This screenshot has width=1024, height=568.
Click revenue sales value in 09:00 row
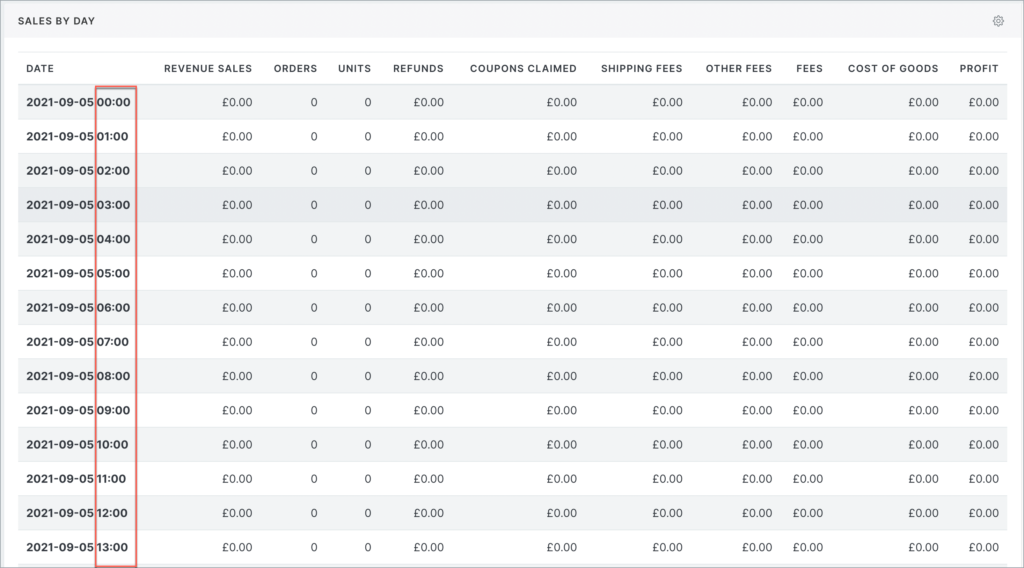point(237,410)
